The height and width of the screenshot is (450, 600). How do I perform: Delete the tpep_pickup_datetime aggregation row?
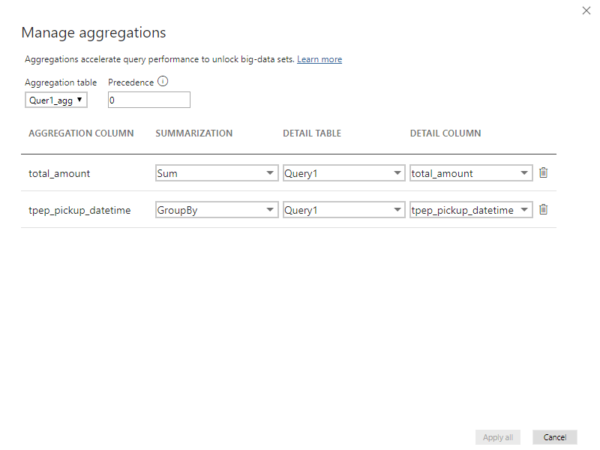(x=544, y=209)
